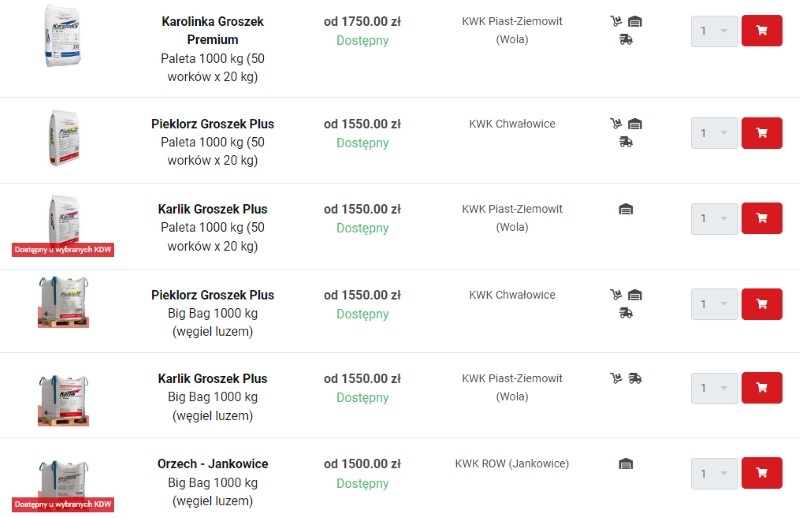Screen dimensions: 800x518
Task: Open quantity dropdown for Karolinka Groszek Premium
Action: click(714, 31)
